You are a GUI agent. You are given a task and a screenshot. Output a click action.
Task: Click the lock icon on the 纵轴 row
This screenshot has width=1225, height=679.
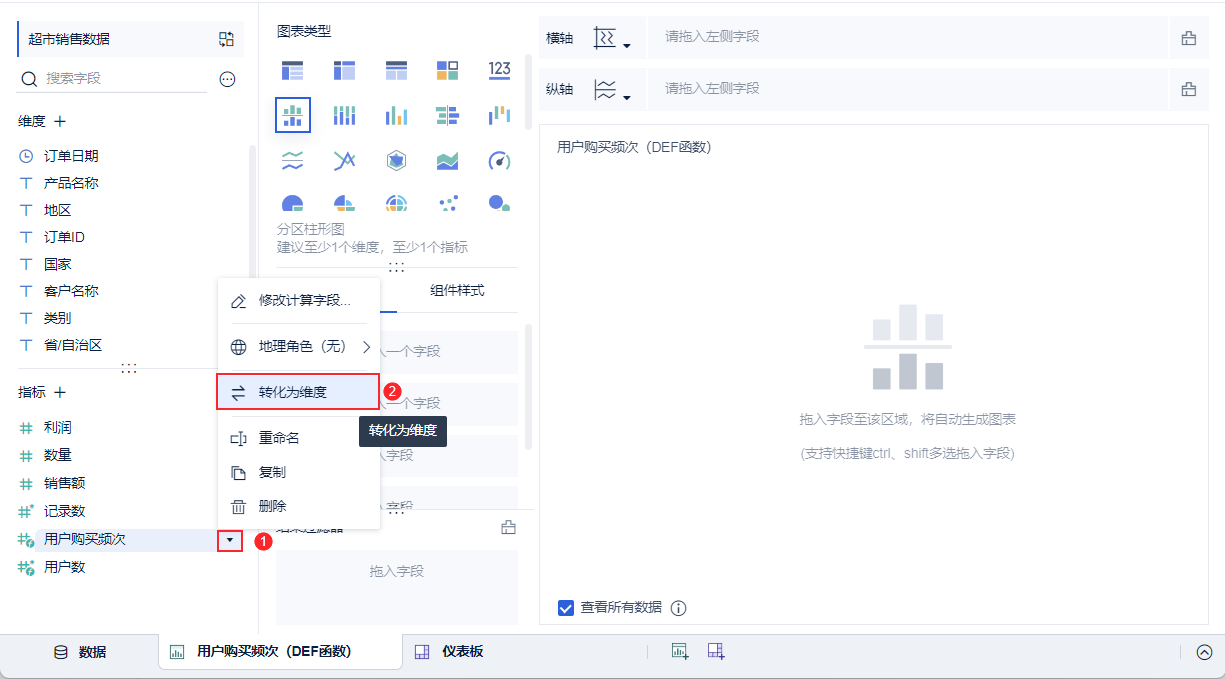1189,89
